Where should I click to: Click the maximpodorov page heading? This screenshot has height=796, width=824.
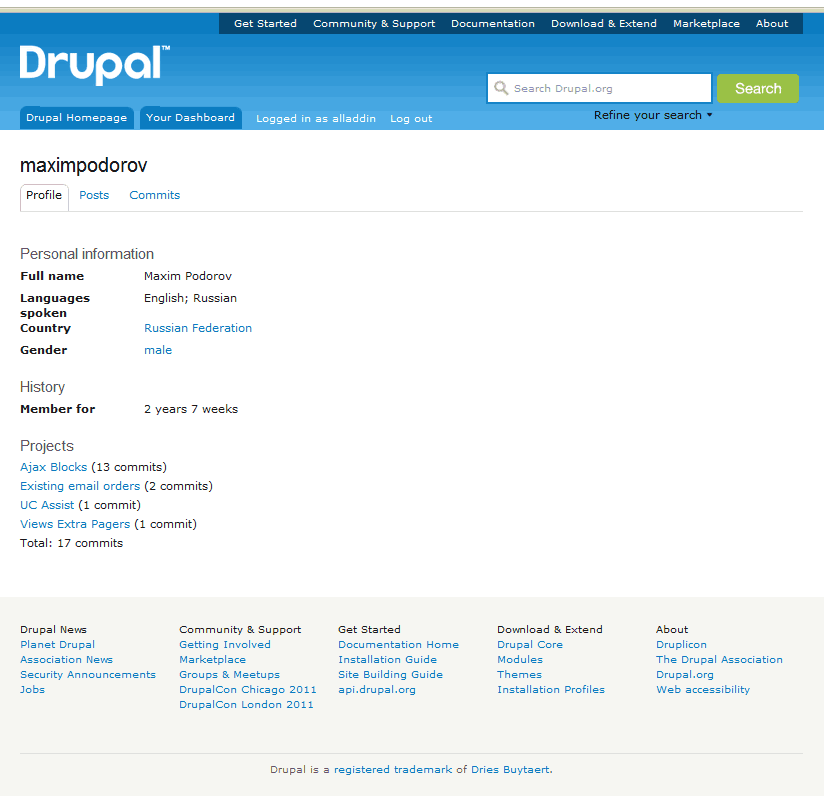pyautogui.click(x=84, y=166)
